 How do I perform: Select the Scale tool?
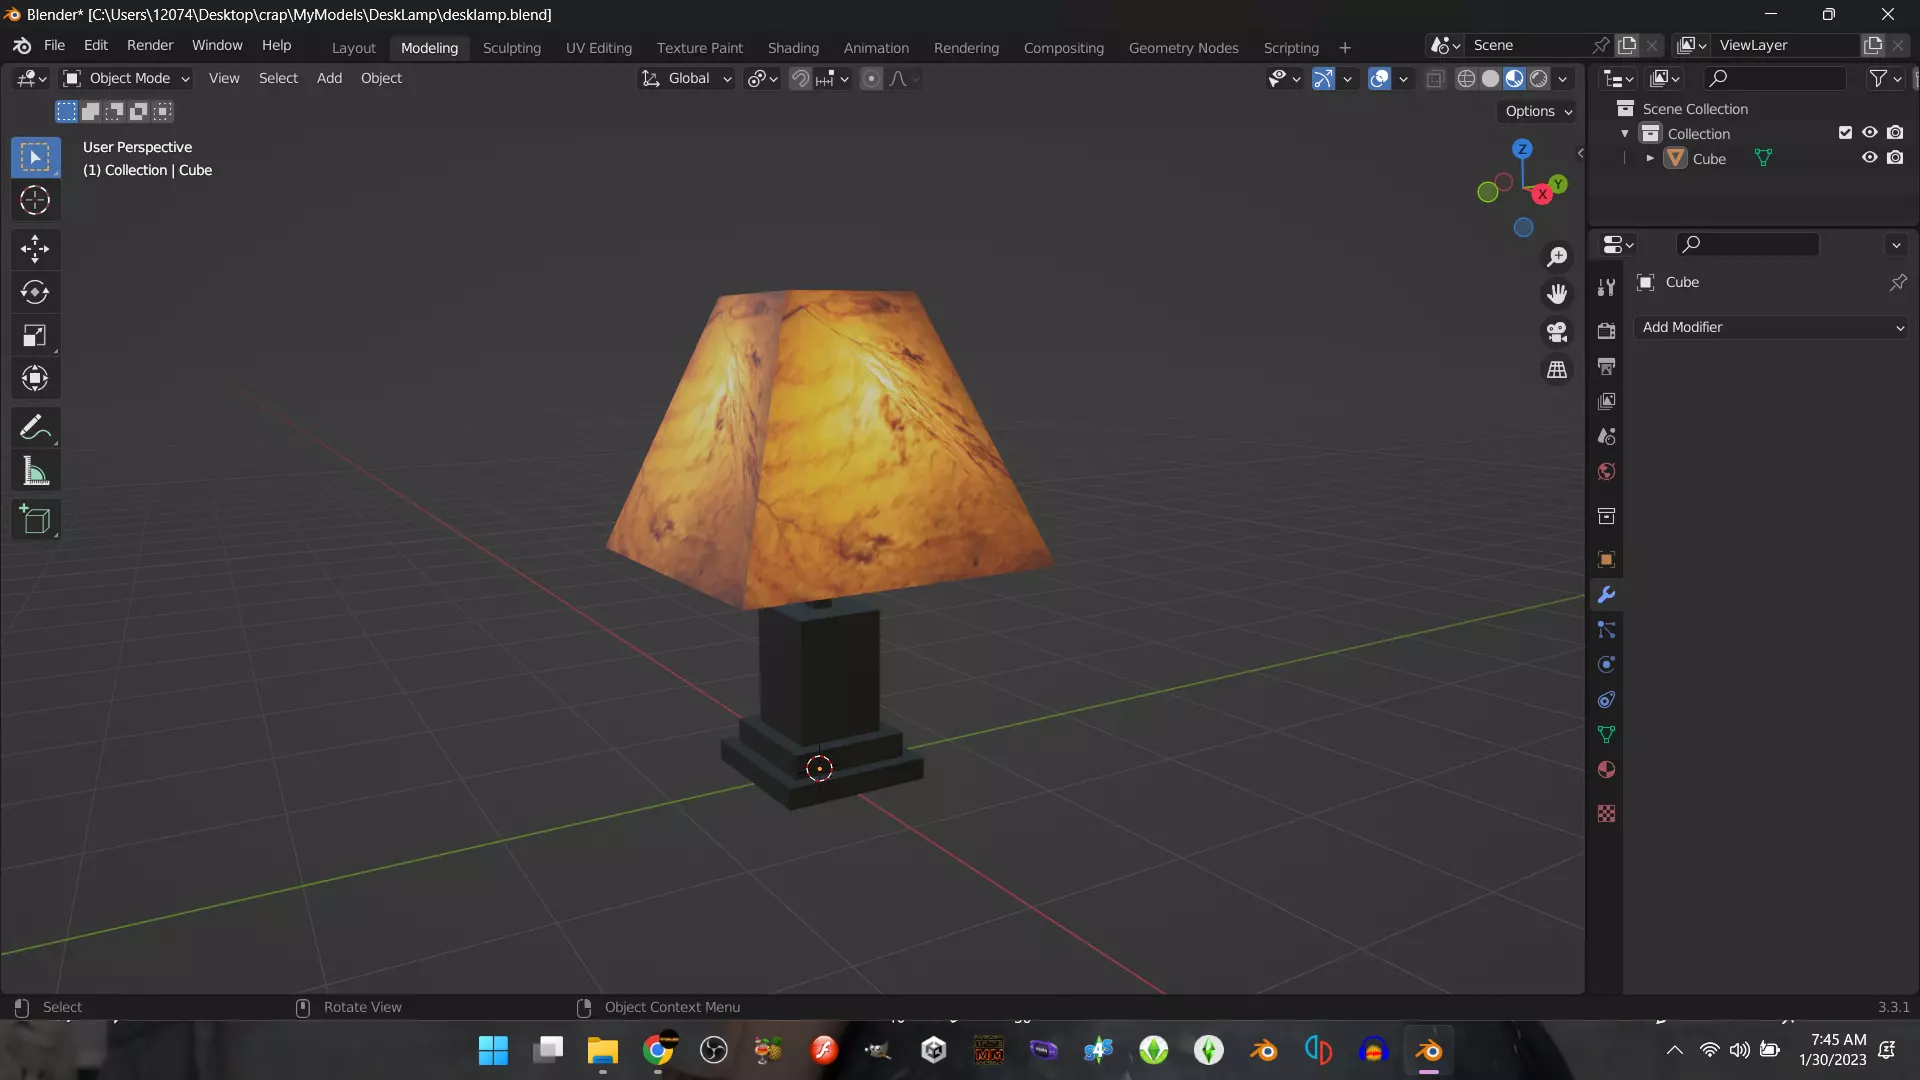(35, 335)
